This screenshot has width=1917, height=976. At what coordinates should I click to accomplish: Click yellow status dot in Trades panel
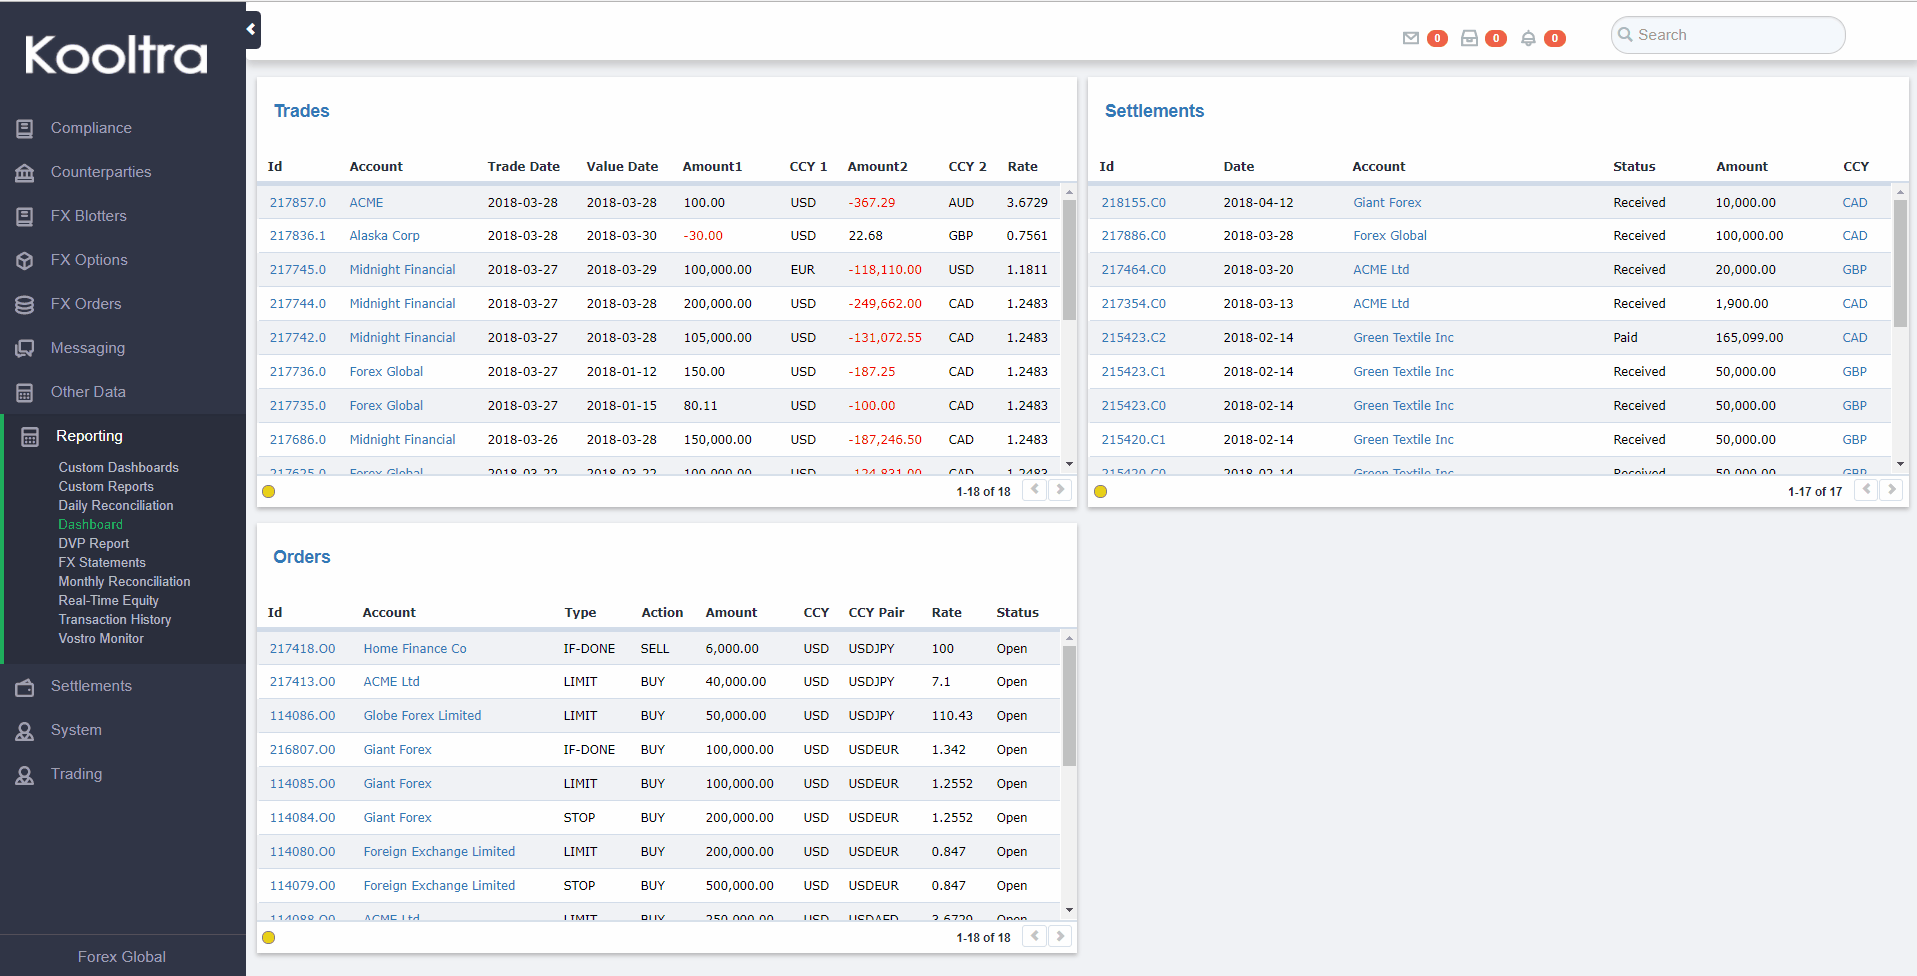(268, 491)
